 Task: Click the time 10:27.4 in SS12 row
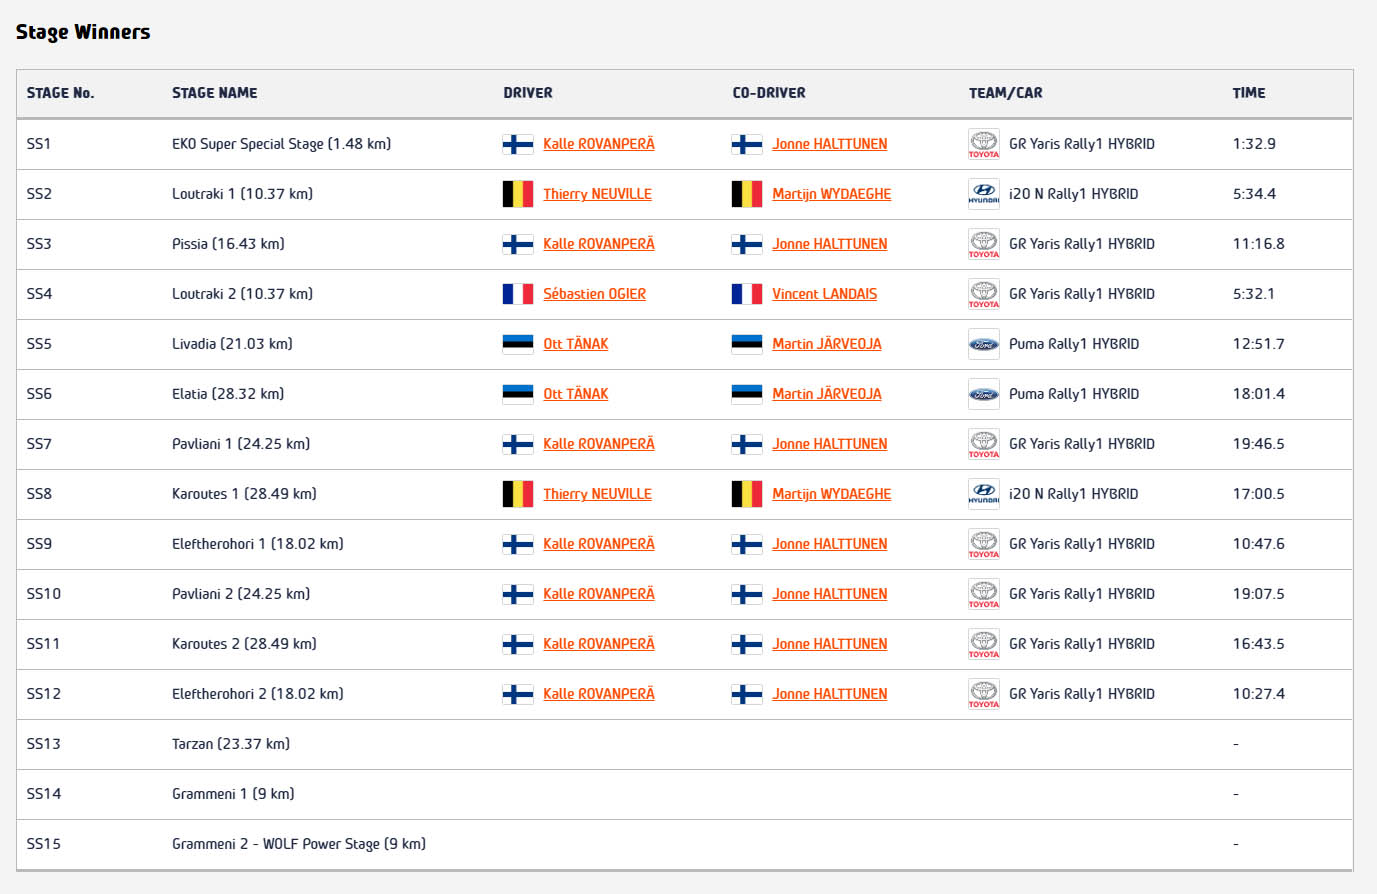(x=1259, y=694)
